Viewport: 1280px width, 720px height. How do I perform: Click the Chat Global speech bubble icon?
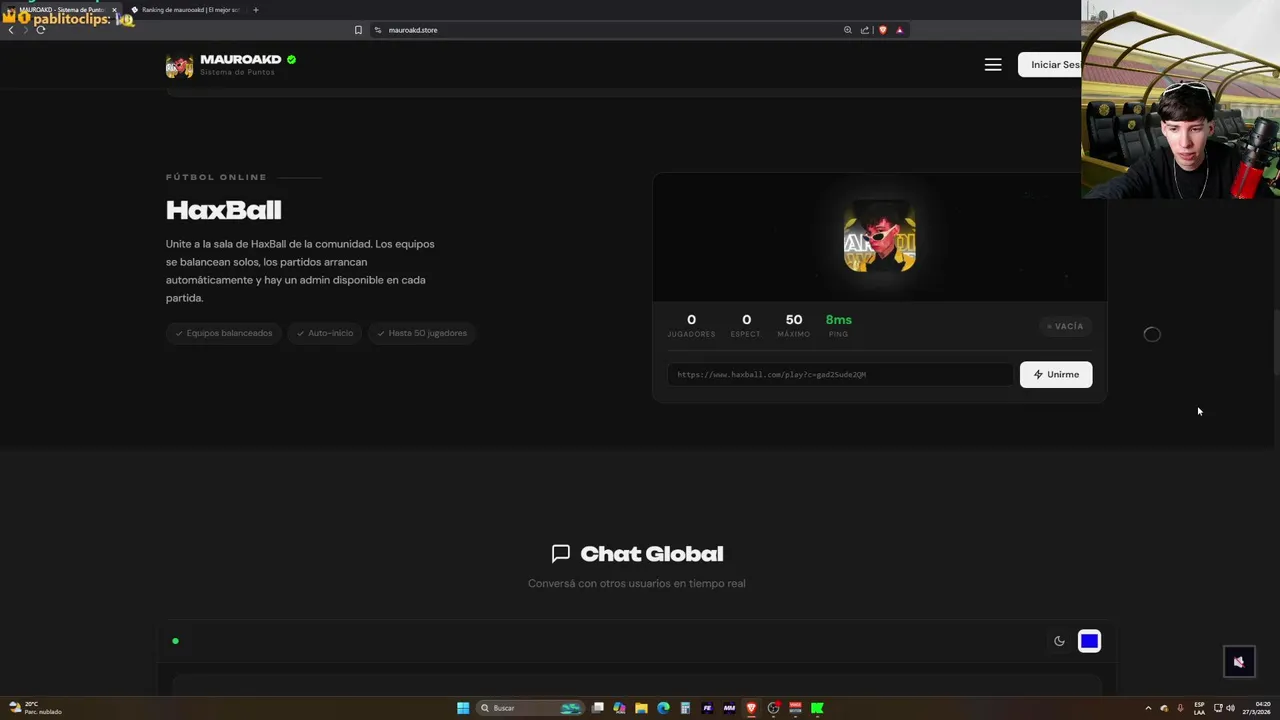pyautogui.click(x=561, y=553)
